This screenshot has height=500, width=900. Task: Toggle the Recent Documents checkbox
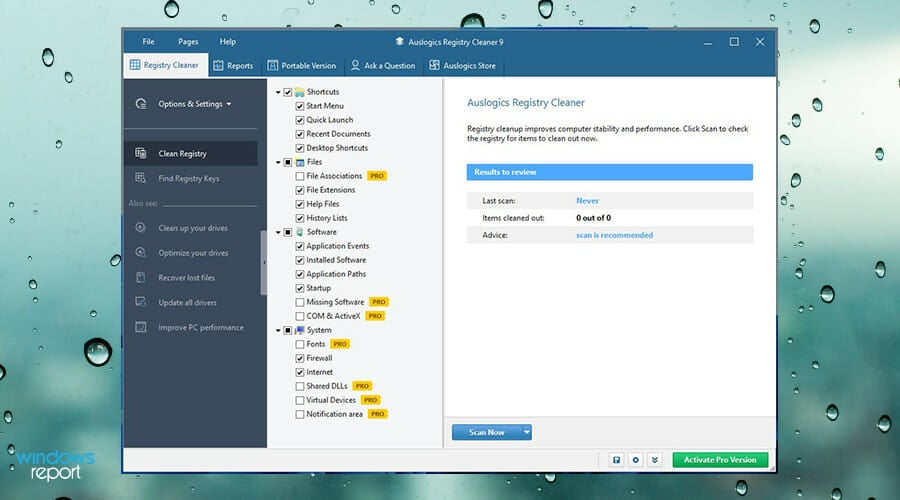point(300,134)
